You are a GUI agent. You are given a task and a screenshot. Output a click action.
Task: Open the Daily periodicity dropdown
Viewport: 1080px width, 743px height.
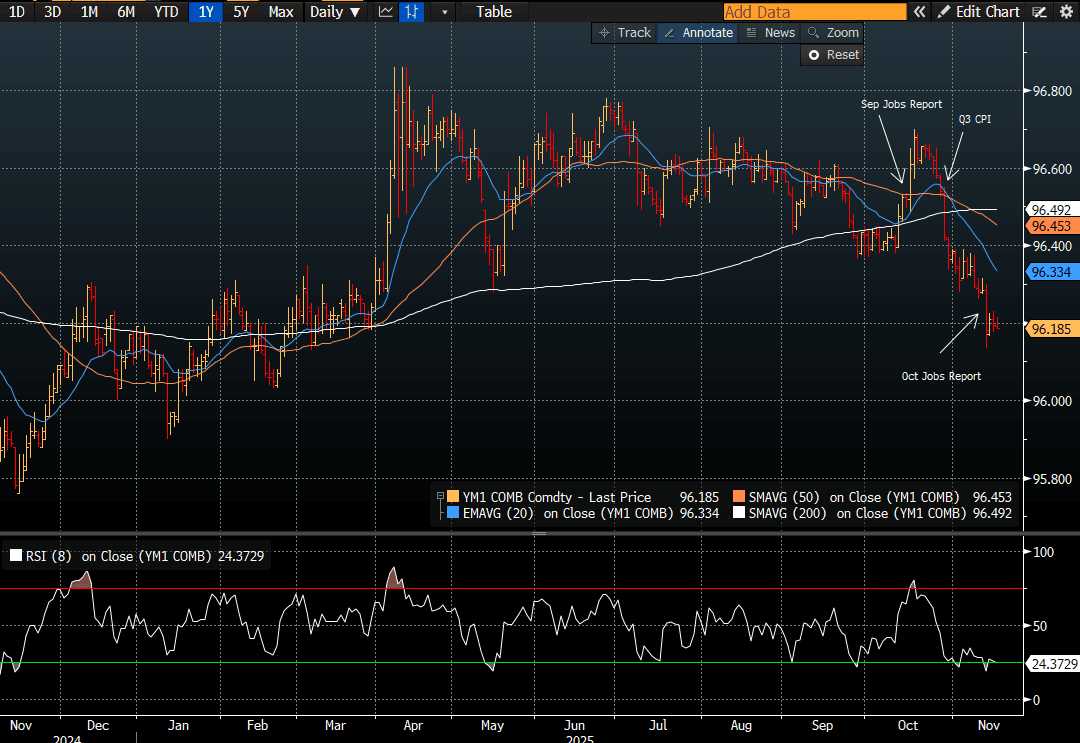coord(333,12)
